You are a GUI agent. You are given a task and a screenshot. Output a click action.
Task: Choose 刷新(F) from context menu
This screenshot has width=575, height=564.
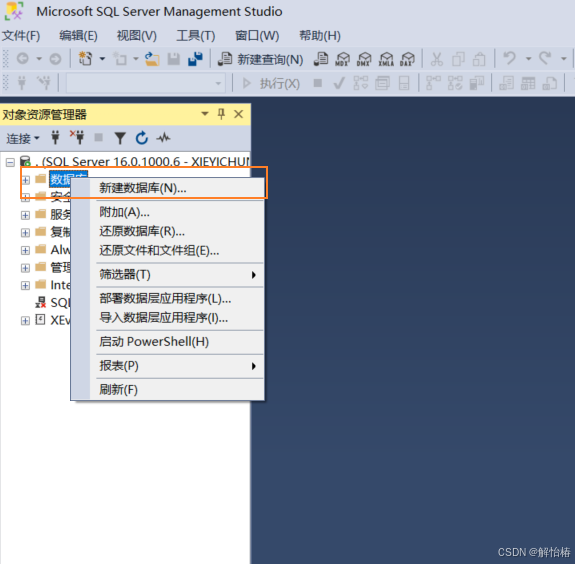click(168, 389)
